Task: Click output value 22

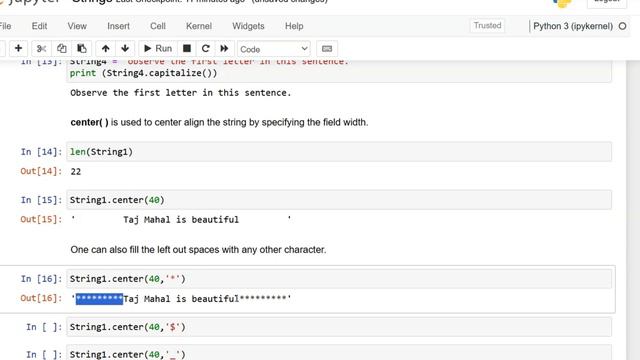Action: tap(76, 171)
